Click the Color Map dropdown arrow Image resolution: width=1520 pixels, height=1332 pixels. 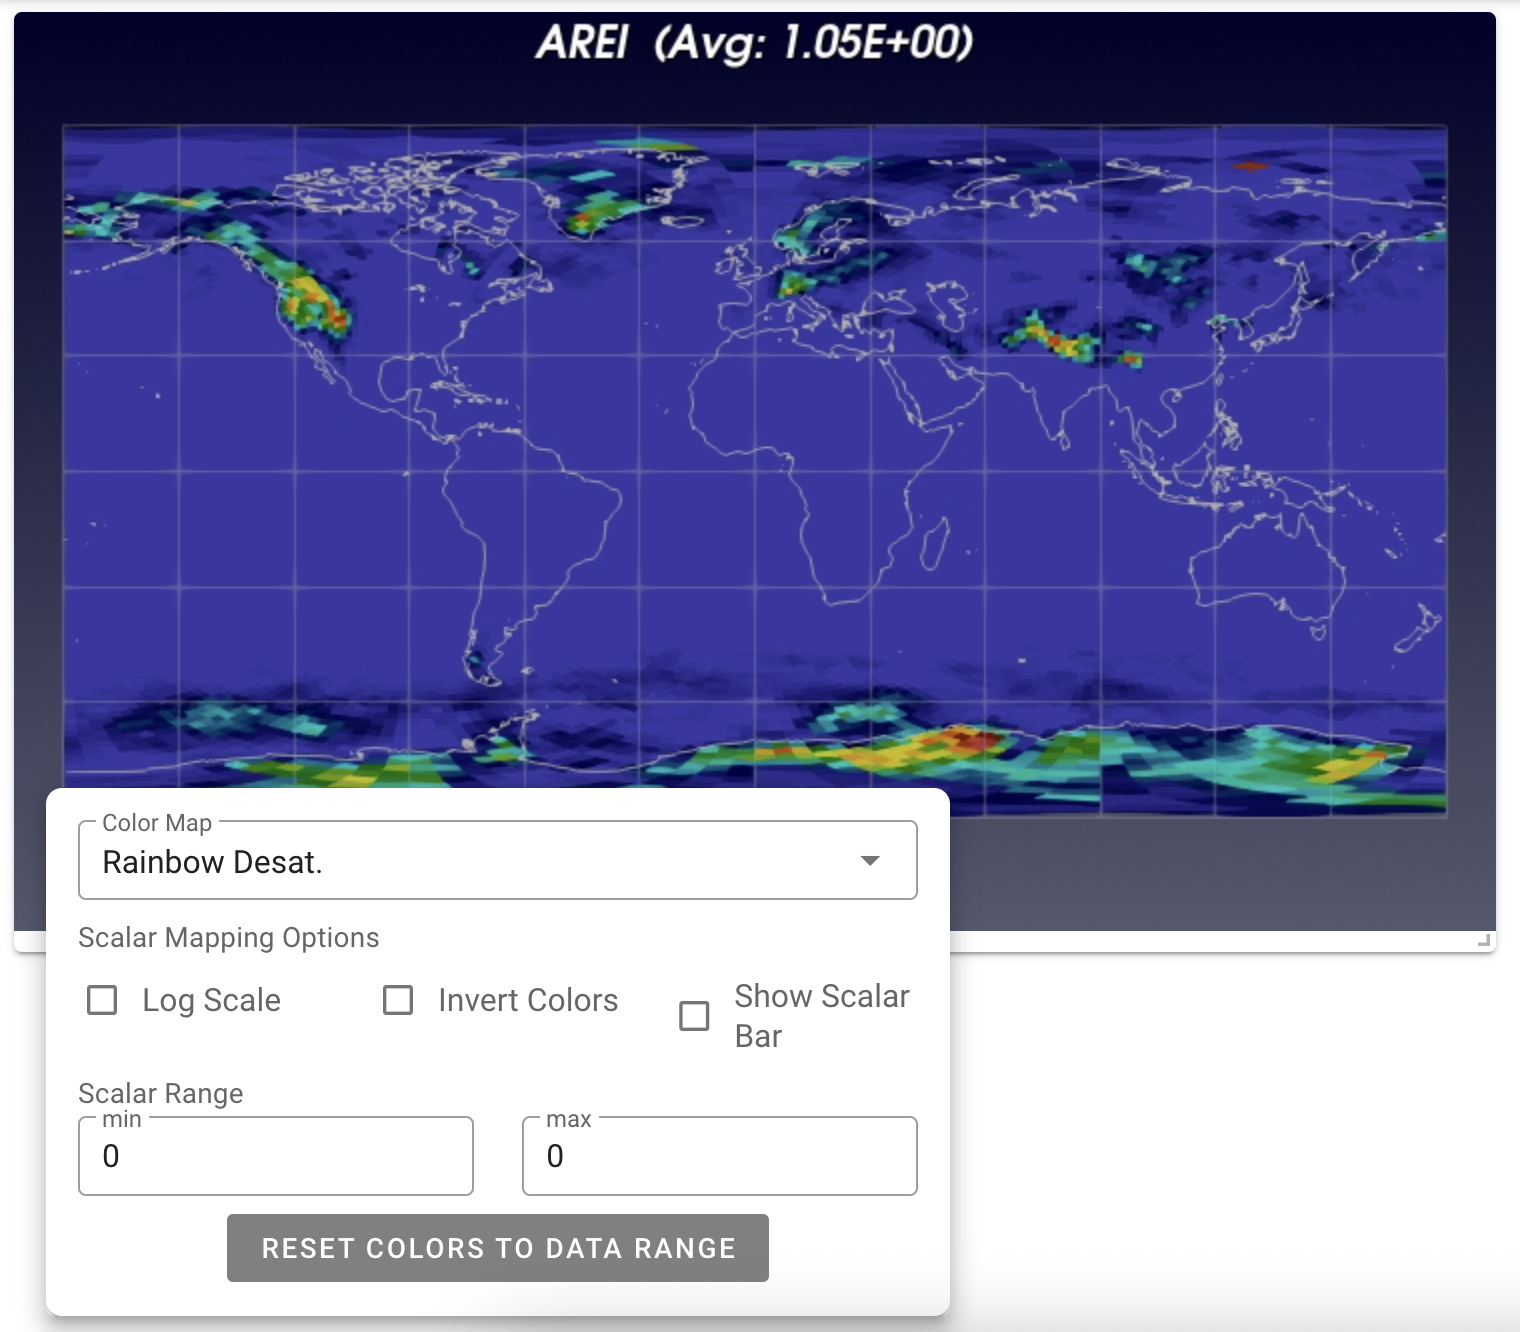[870, 861]
